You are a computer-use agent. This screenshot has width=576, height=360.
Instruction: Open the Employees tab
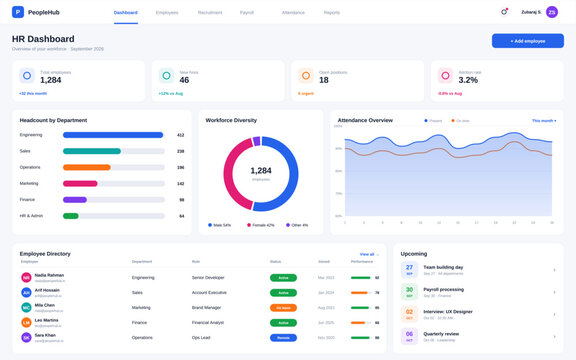pyautogui.click(x=167, y=12)
